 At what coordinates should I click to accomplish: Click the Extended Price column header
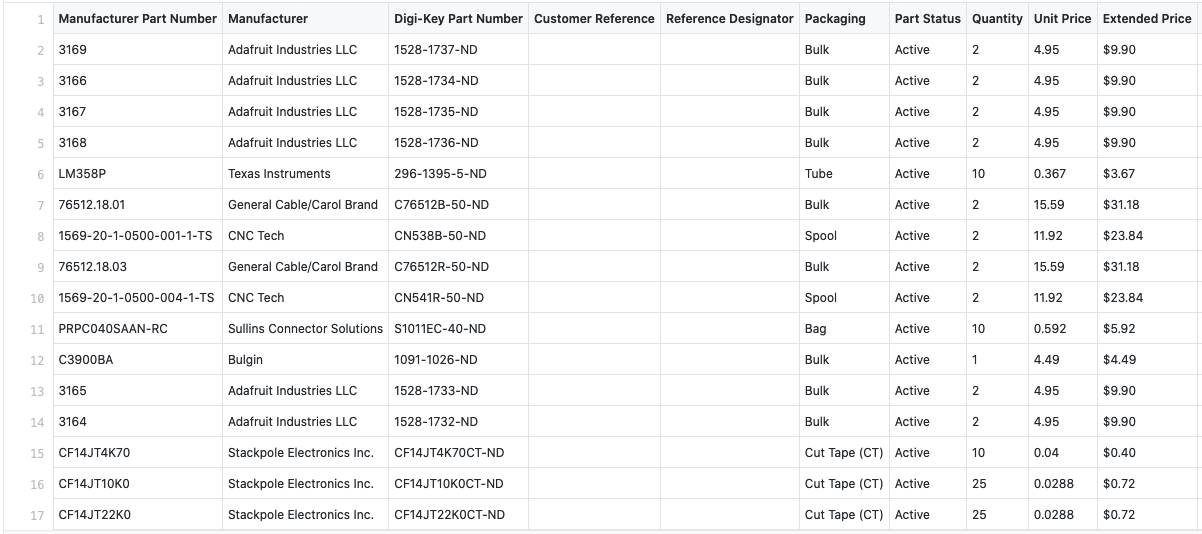click(x=1146, y=19)
